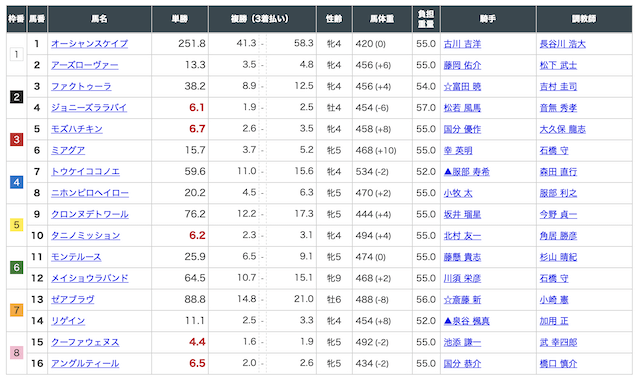
Task: Open trainer 吉村 圭司
Action: point(558,86)
